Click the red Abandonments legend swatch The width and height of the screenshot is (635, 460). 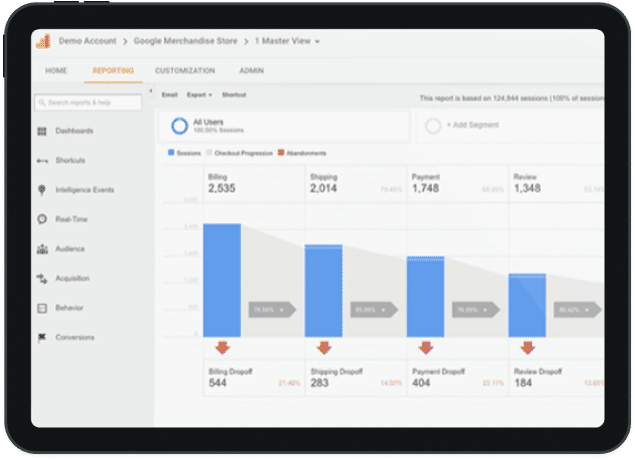coord(281,153)
